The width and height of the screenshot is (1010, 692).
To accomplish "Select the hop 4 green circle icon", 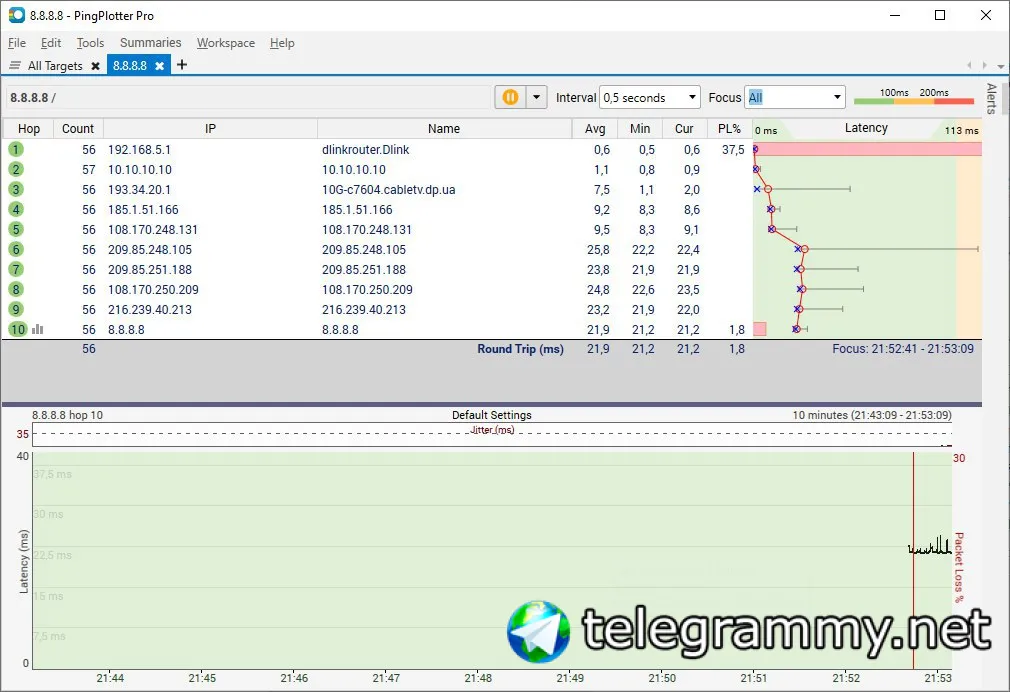I will point(16,209).
